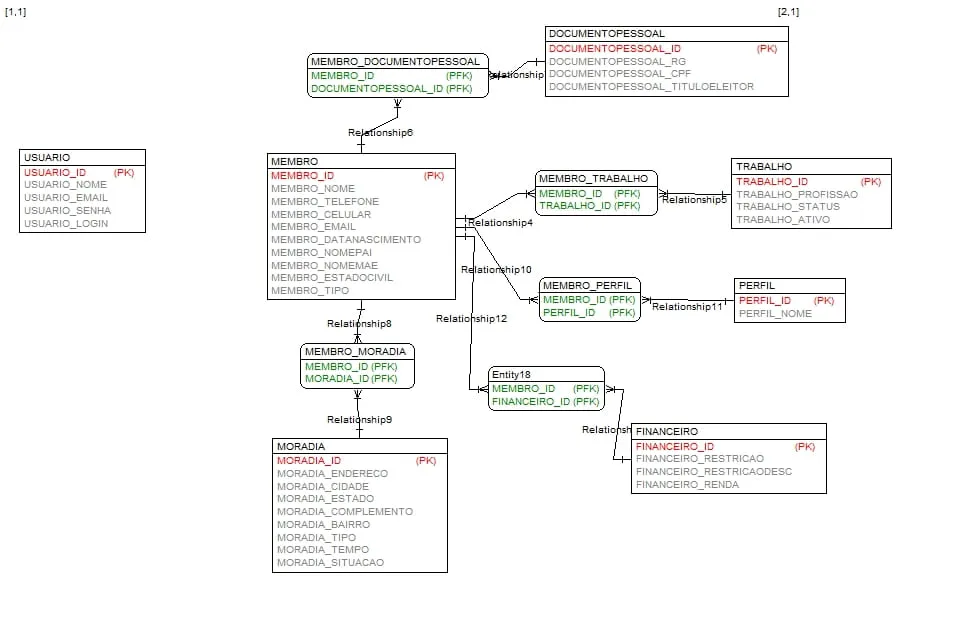Image resolution: width=966 pixels, height=629 pixels.
Task: Select the Relationship8 label
Action: click(359, 324)
